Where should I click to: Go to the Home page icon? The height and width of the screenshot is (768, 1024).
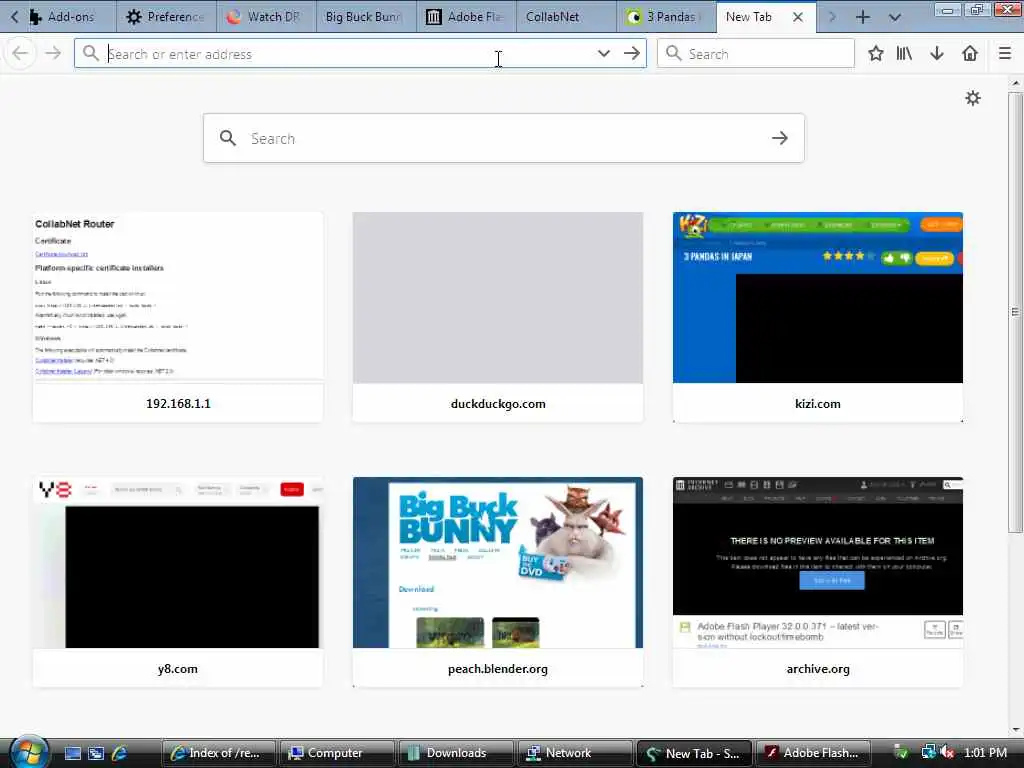(970, 54)
